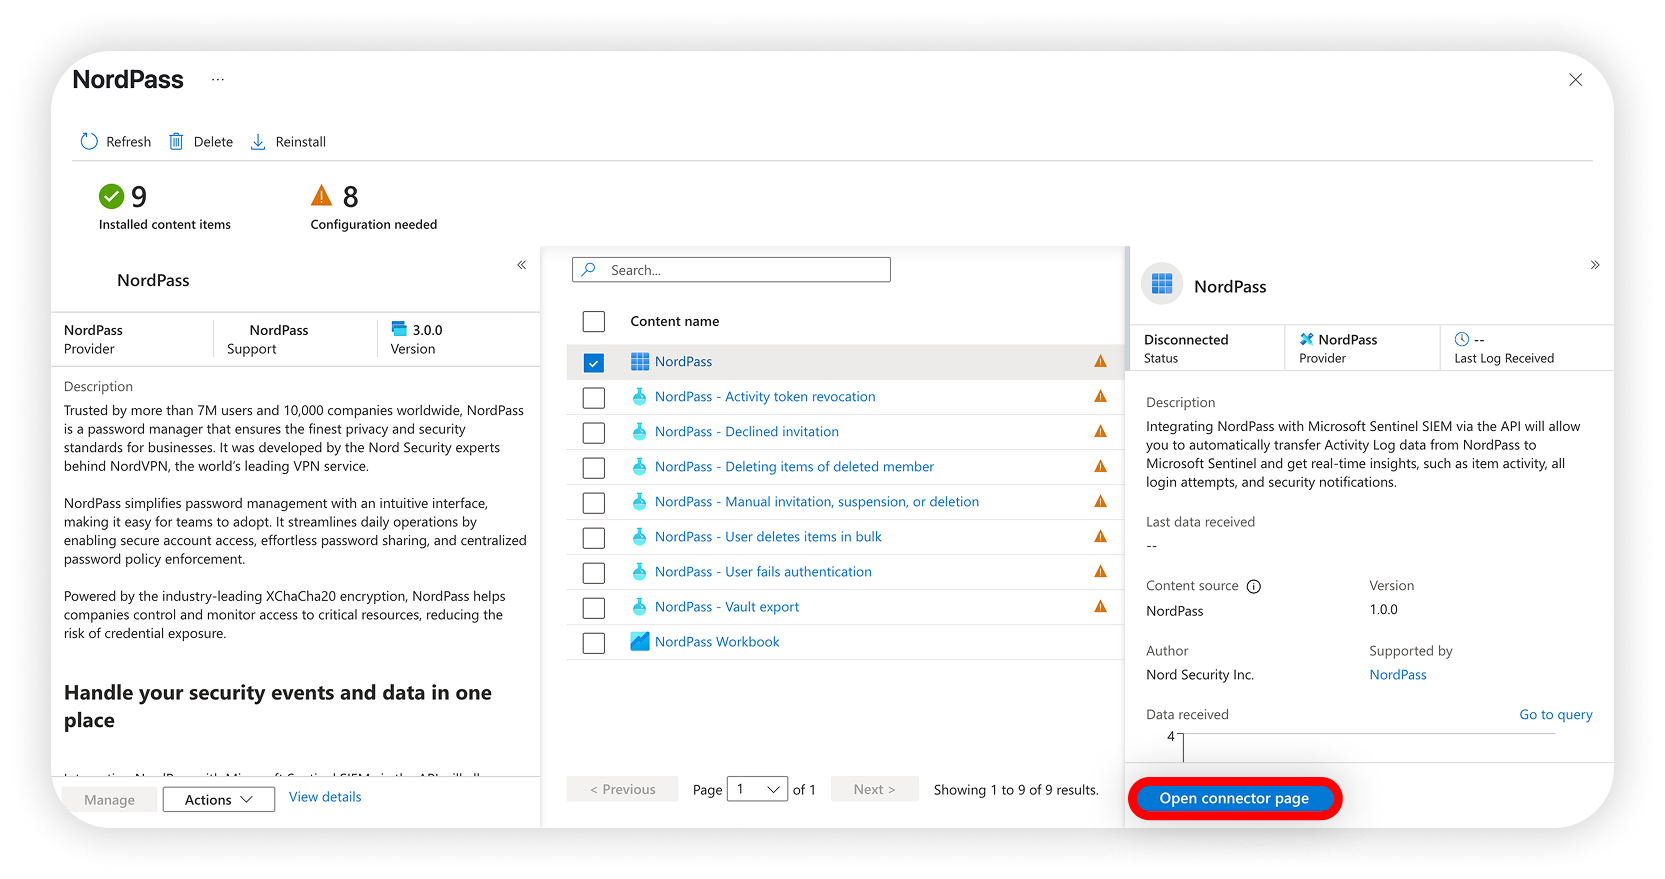Check the Activity token revocation checkbox

tap(594, 398)
